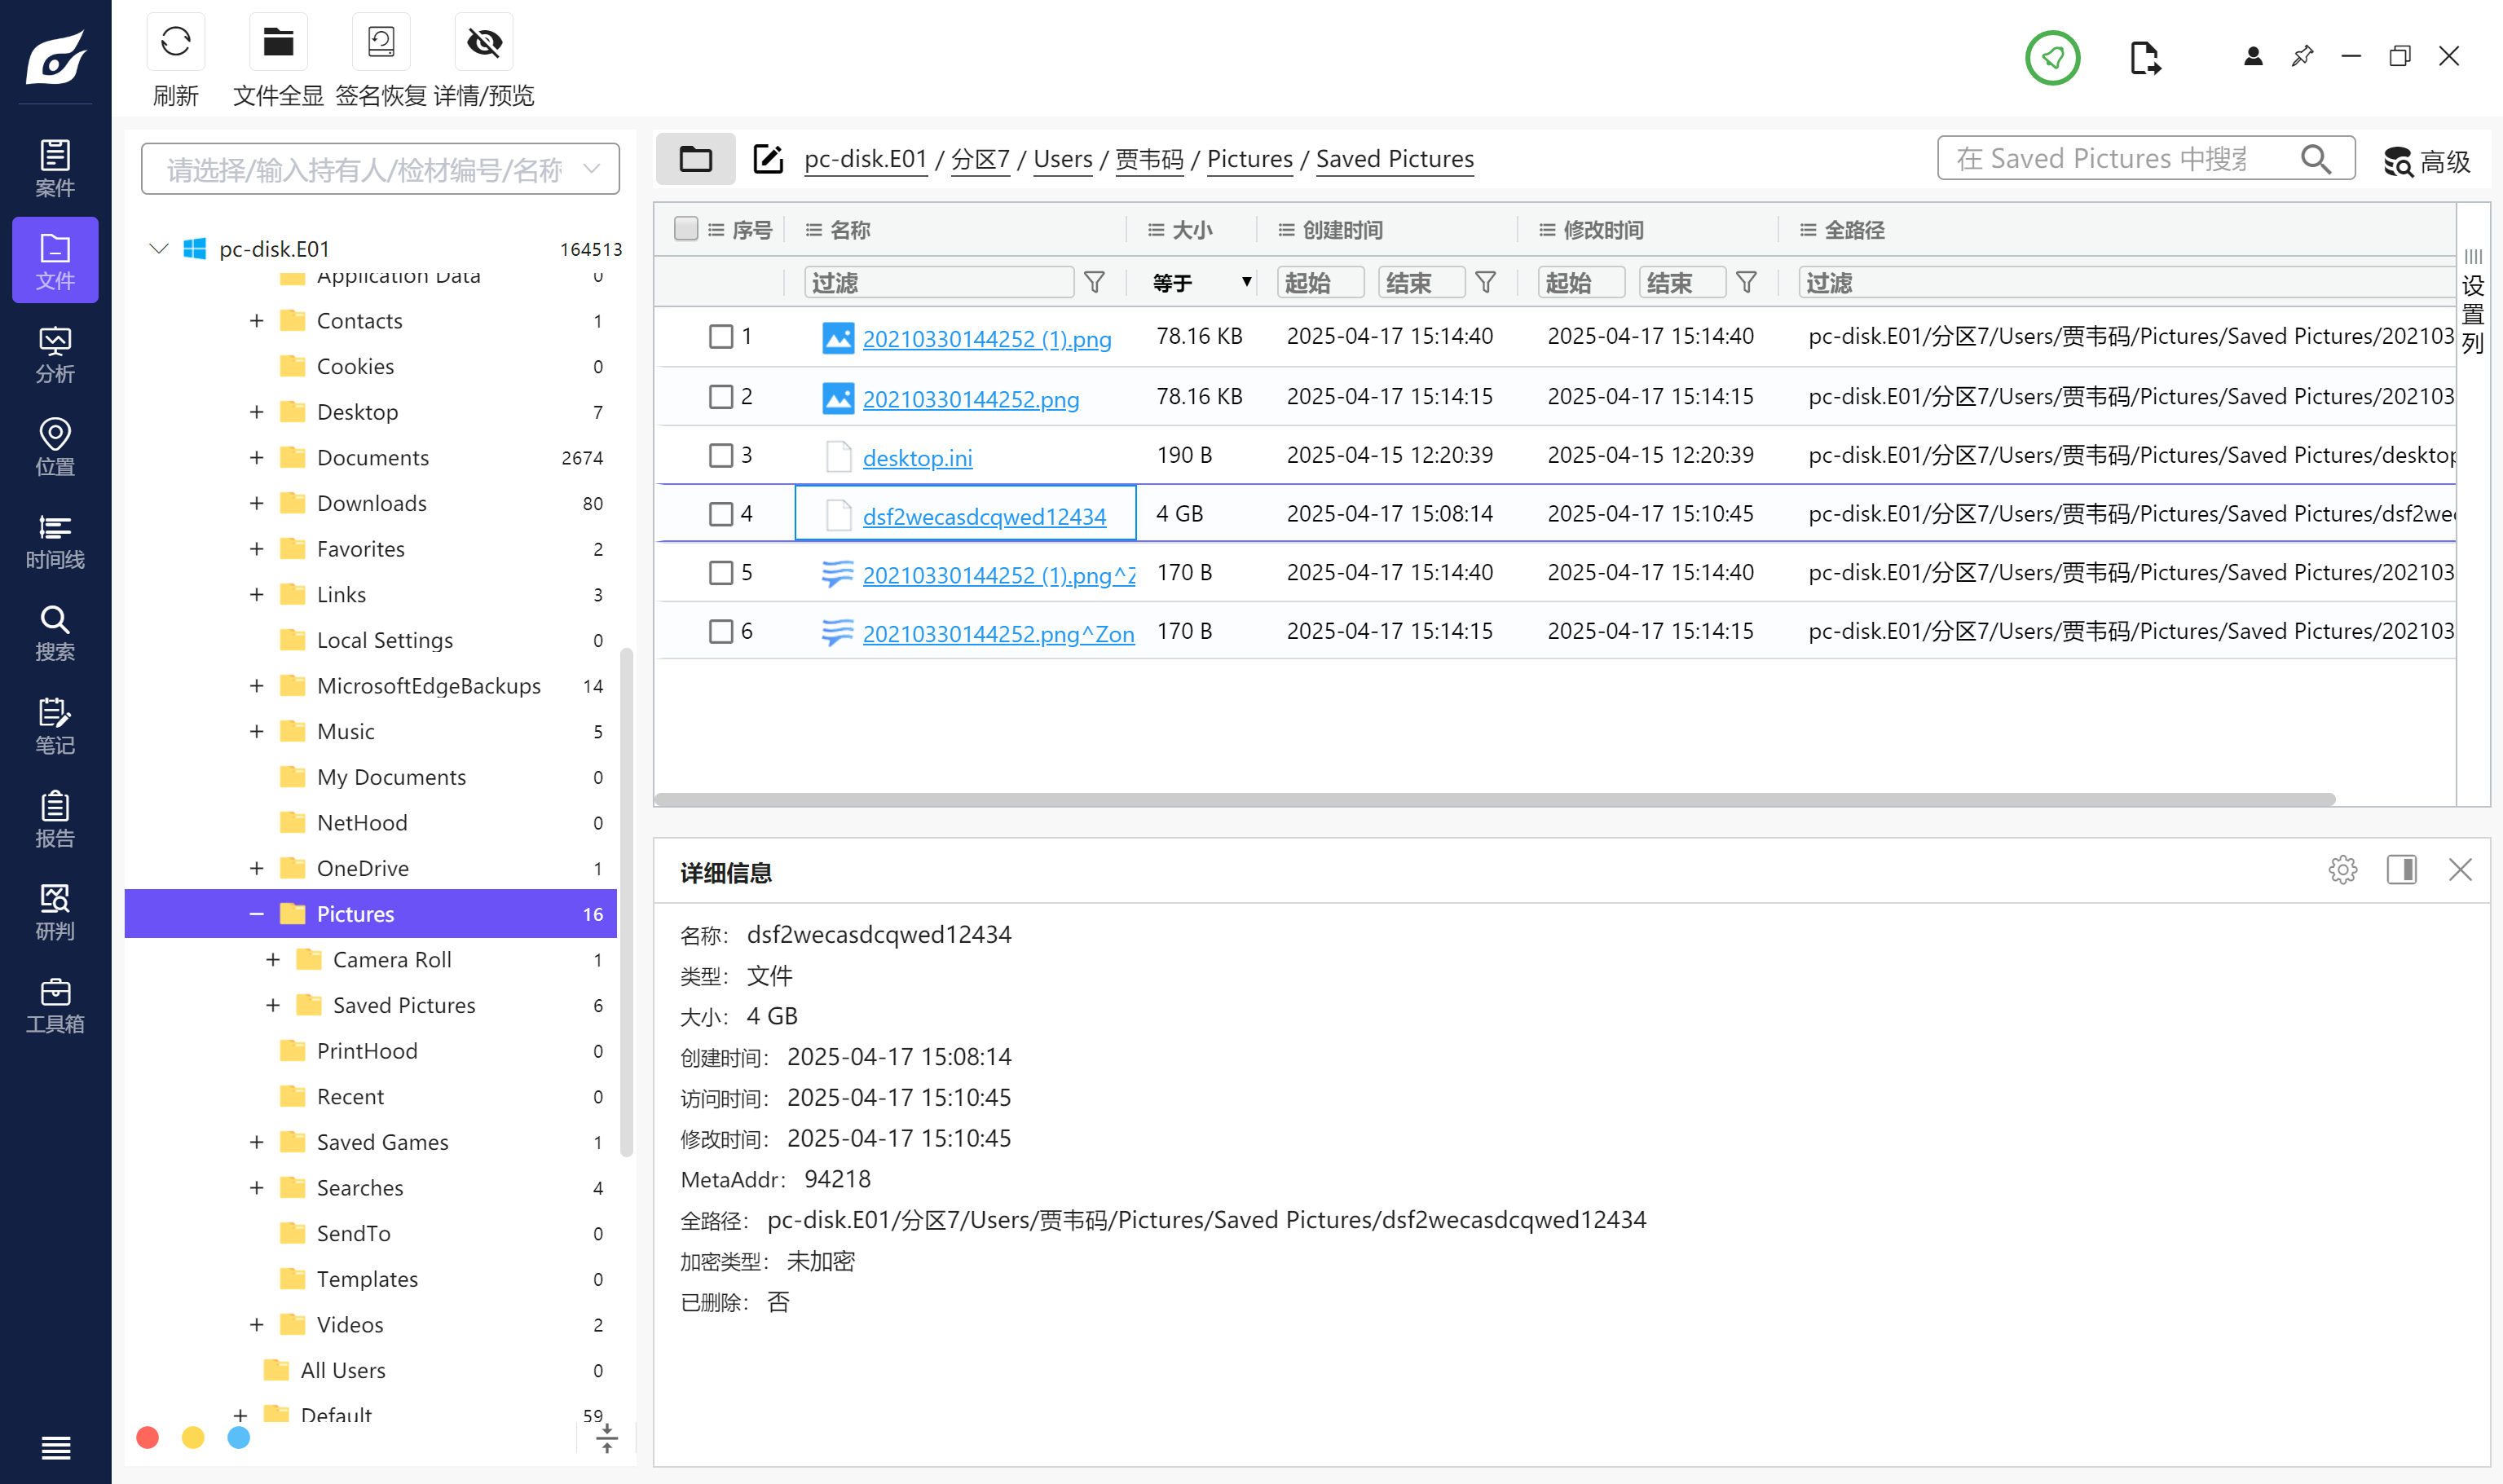Check row 4 dsf2wecasdcqwed12434 checkbox
Viewport: 2503px width, 1484px height.
[x=720, y=513]
